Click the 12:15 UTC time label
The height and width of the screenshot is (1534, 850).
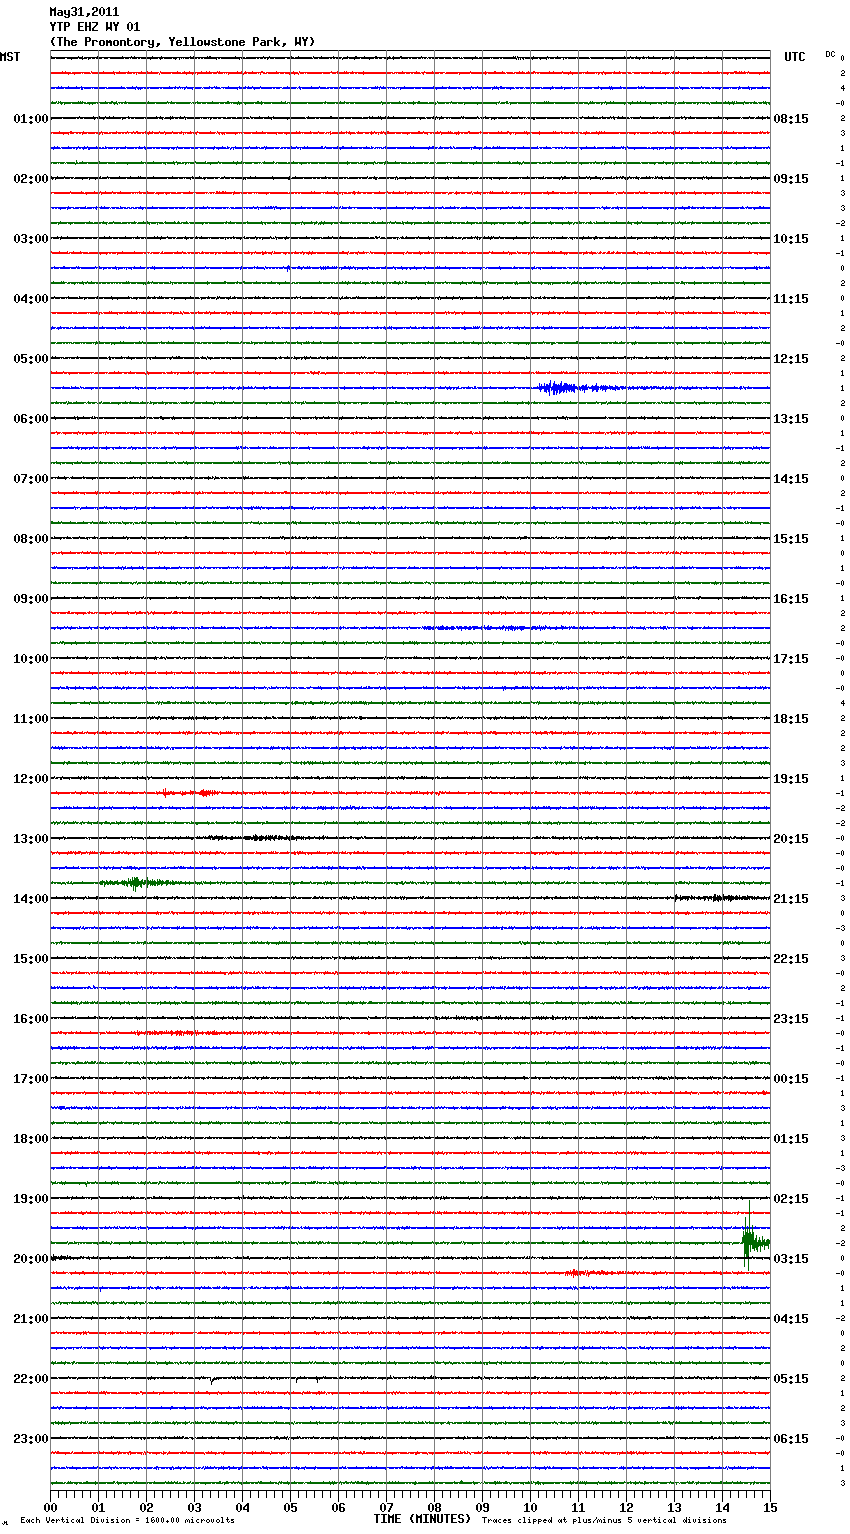[791, 359]
